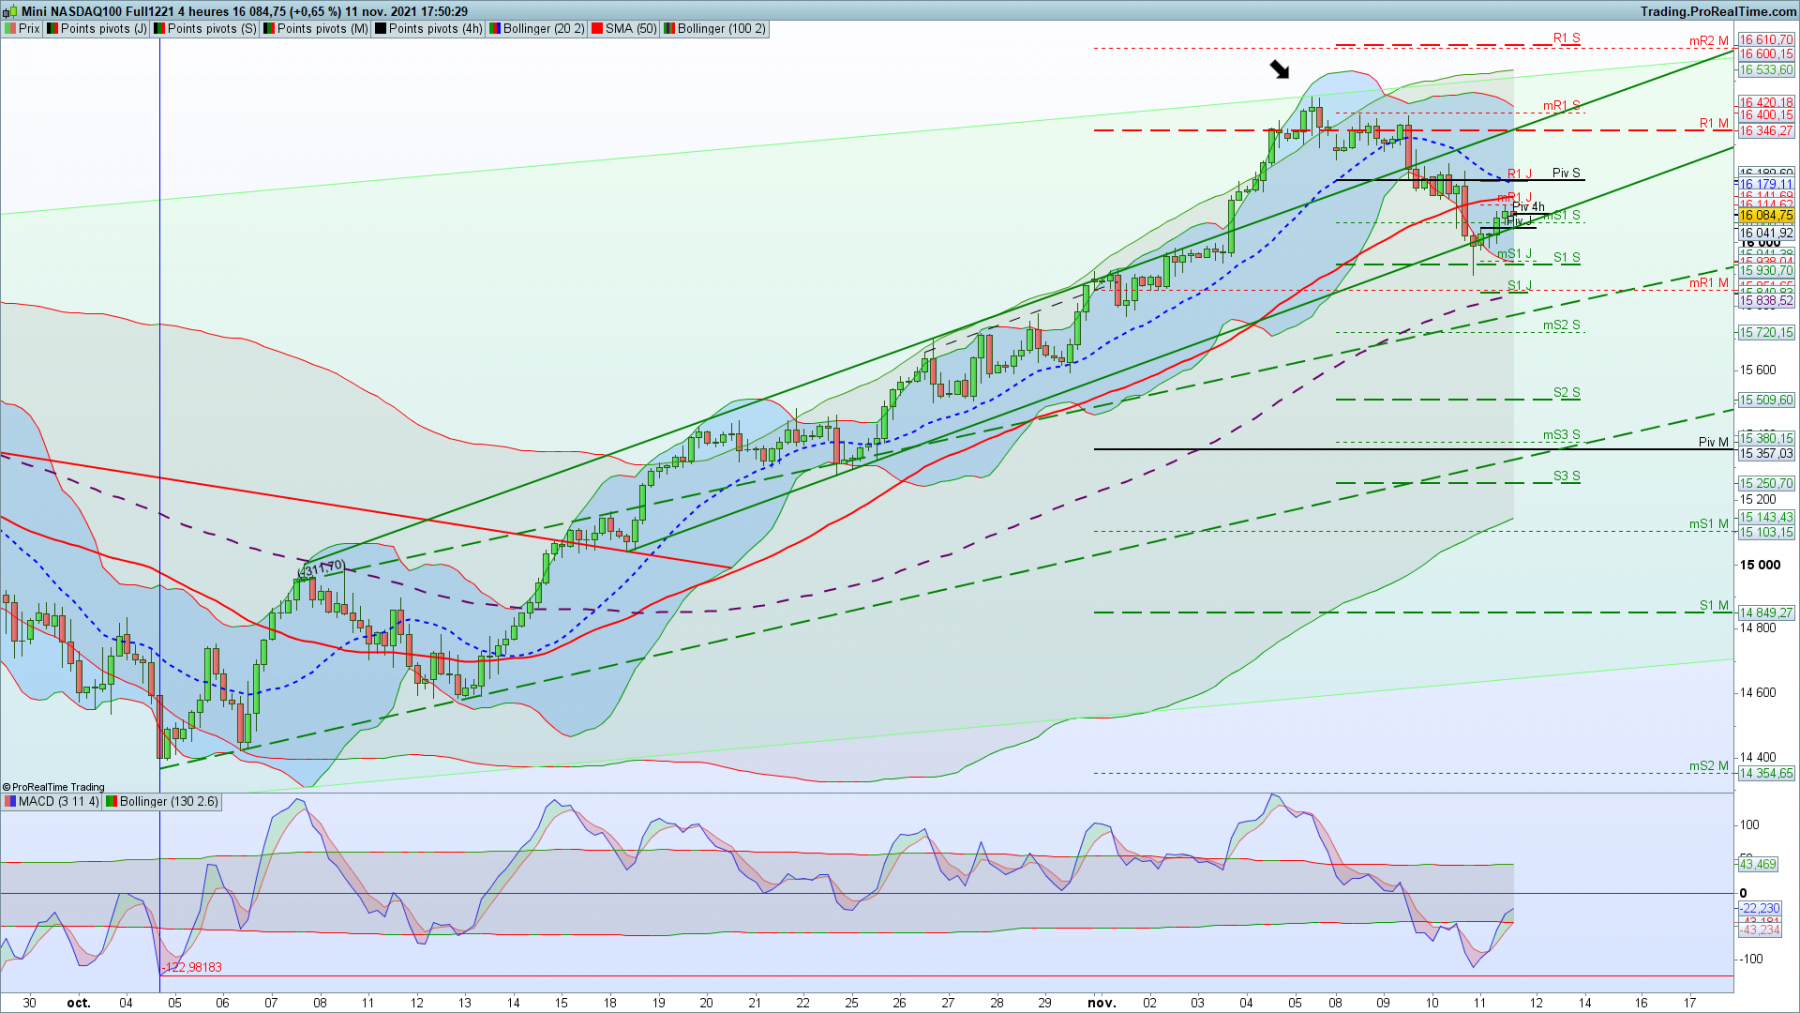This screenshot has width=1800, height=1013.
Task: Click the MACD (3 11 4) color icon
Action: tap(10, 802)
